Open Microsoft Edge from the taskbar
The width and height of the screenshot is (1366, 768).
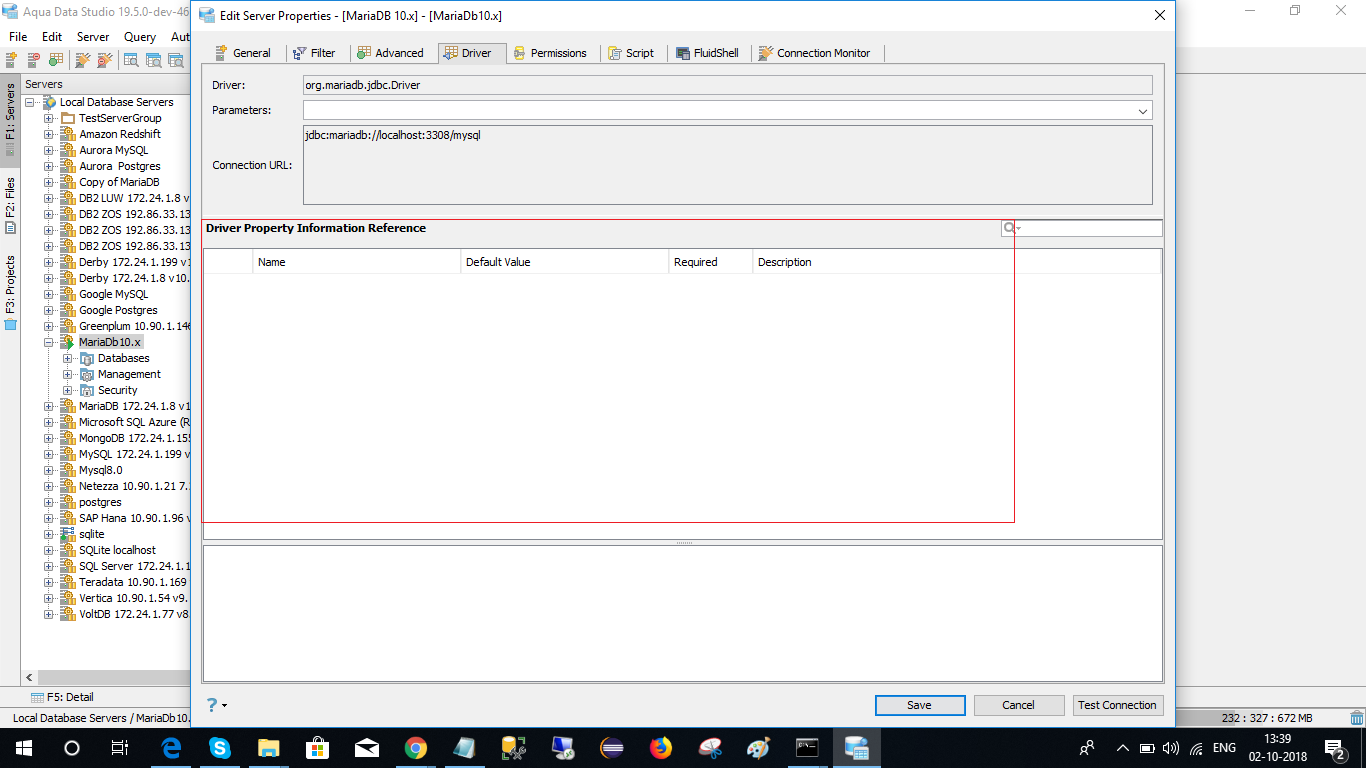pos(171,748)
